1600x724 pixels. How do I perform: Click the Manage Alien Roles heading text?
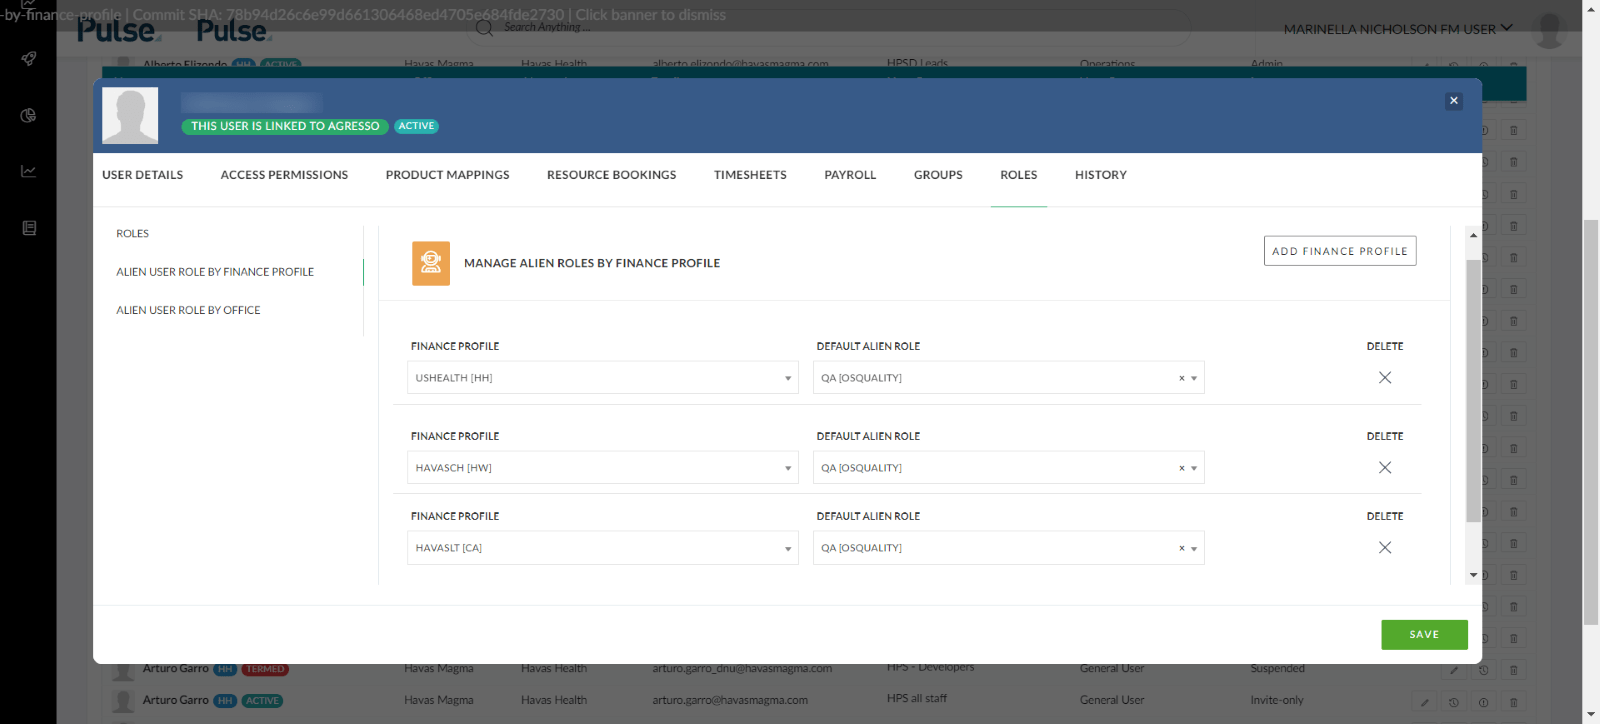click(592, 264)
